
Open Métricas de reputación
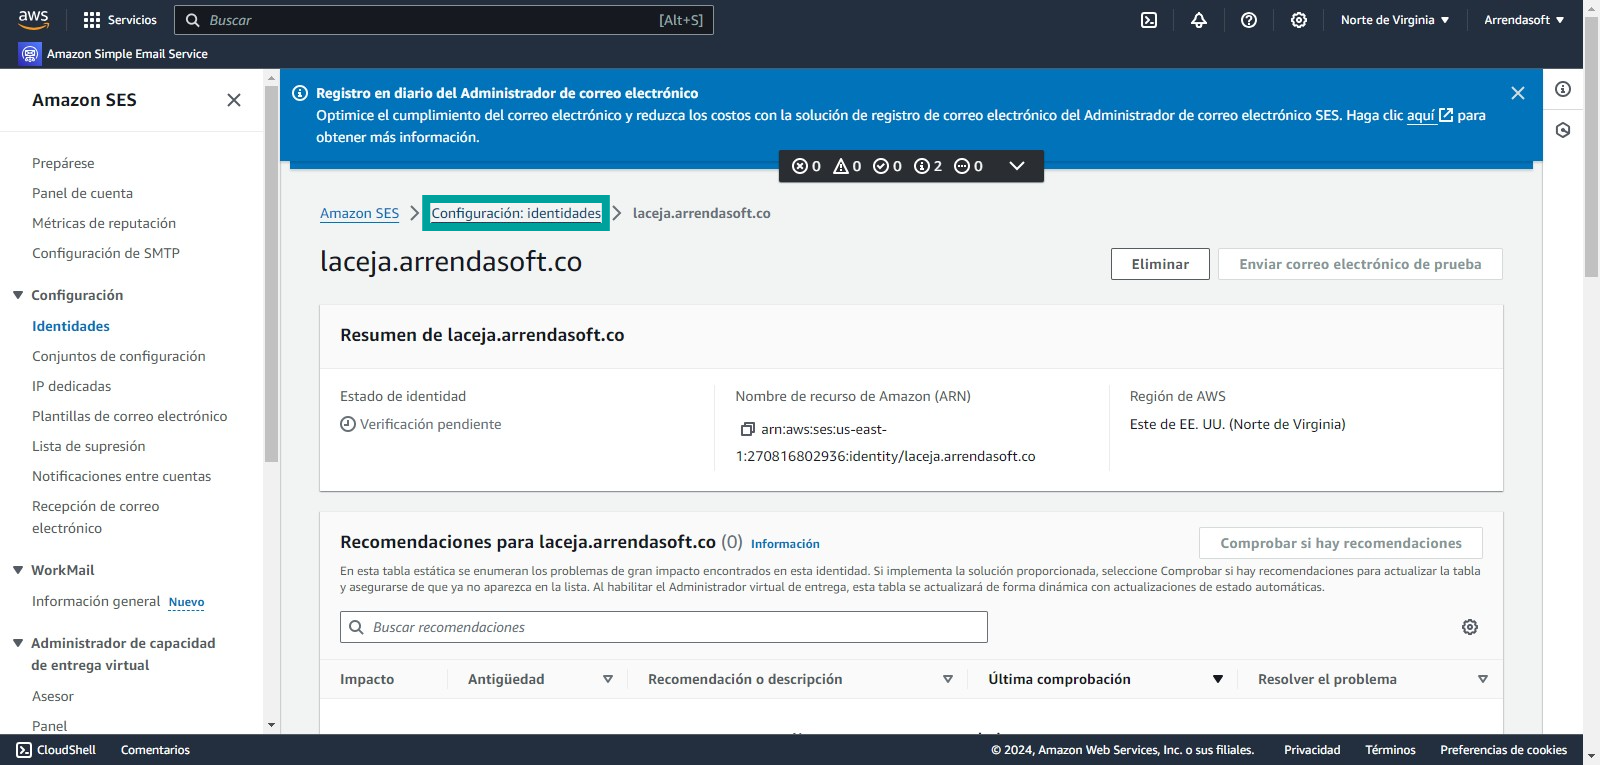[104, 223]
